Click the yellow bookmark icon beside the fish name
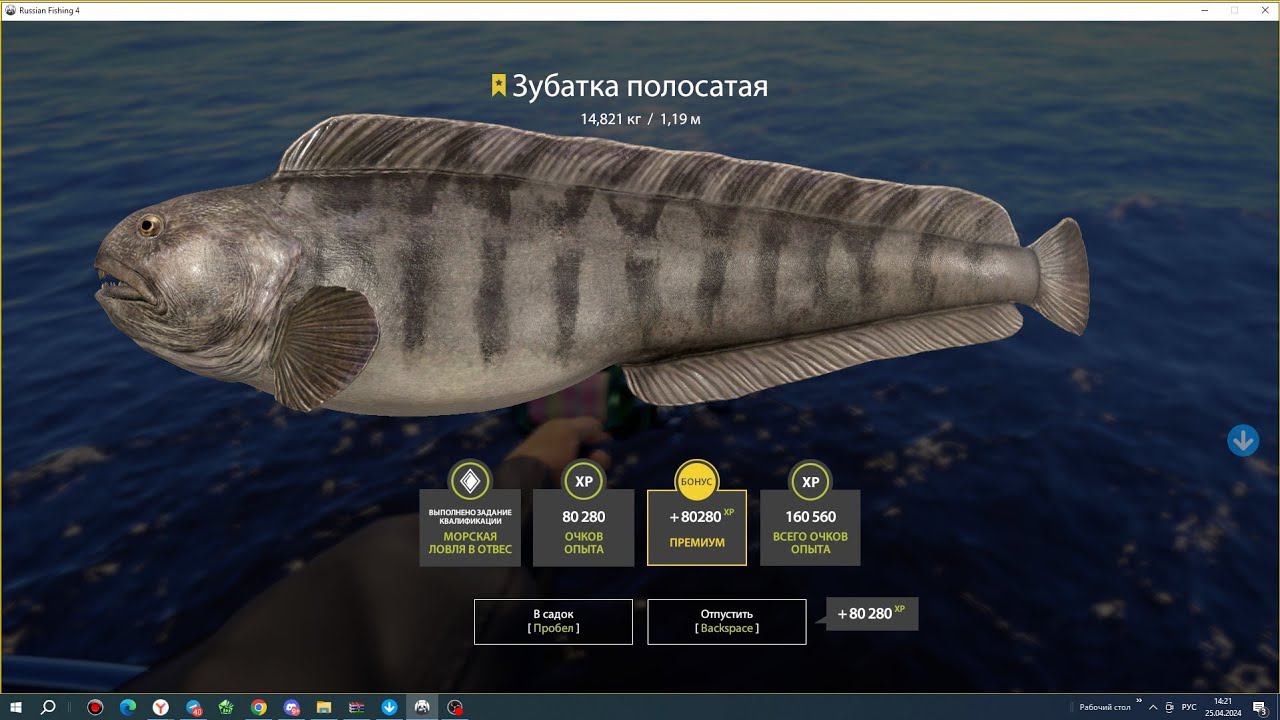 tap(499, 86)
